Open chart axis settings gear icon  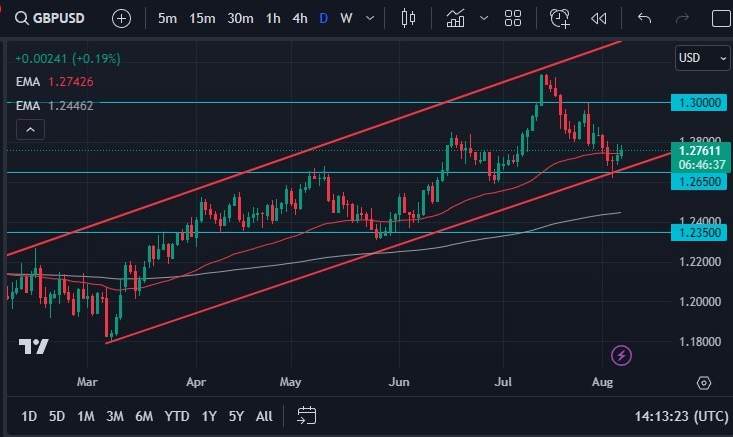tap(704, 383)
